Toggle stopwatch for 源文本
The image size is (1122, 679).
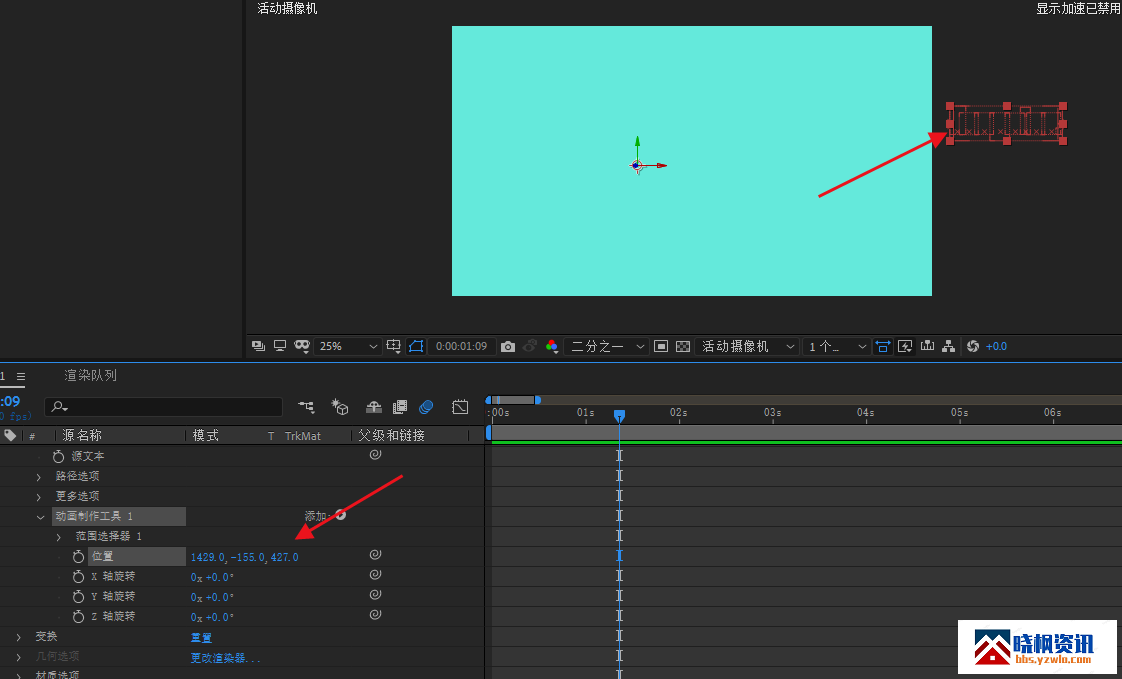[59, 456]
